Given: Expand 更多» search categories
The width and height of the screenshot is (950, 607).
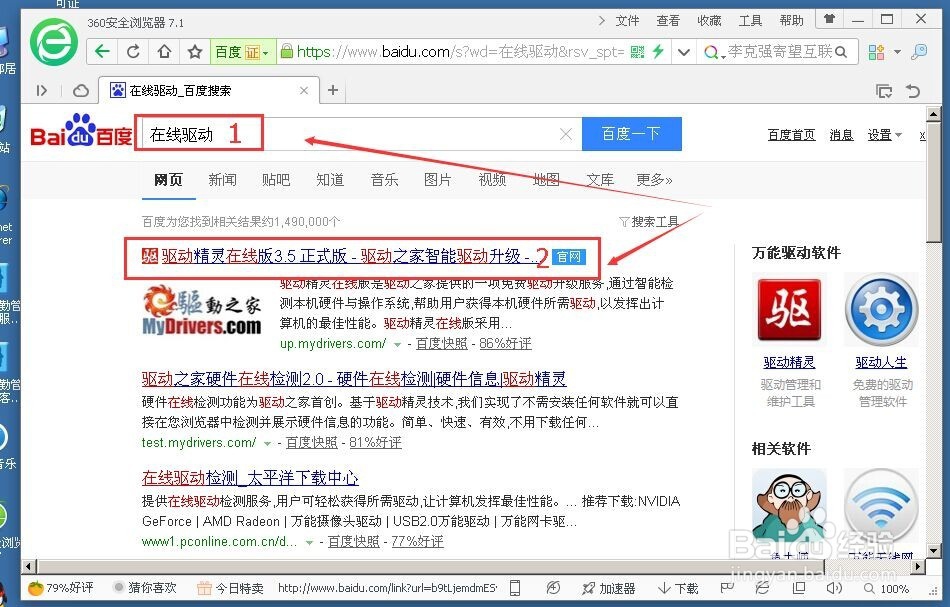Looking at the screenshot, I should (x=654, y=180).
